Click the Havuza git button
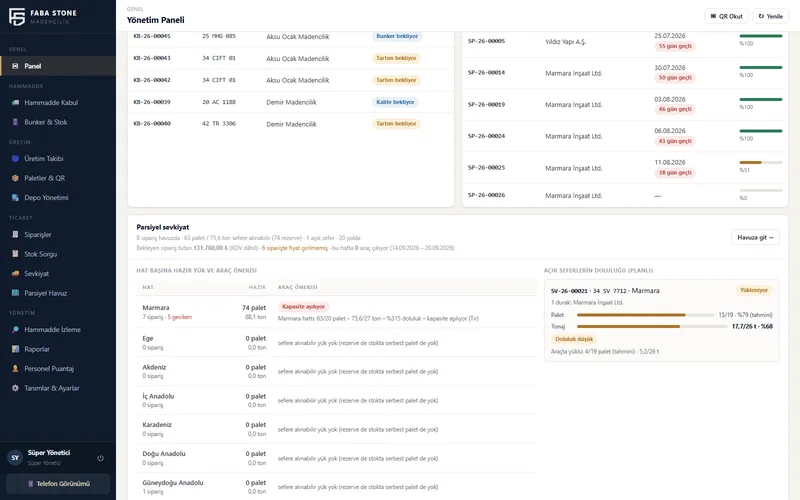800x500 pixels. point(755,237)
